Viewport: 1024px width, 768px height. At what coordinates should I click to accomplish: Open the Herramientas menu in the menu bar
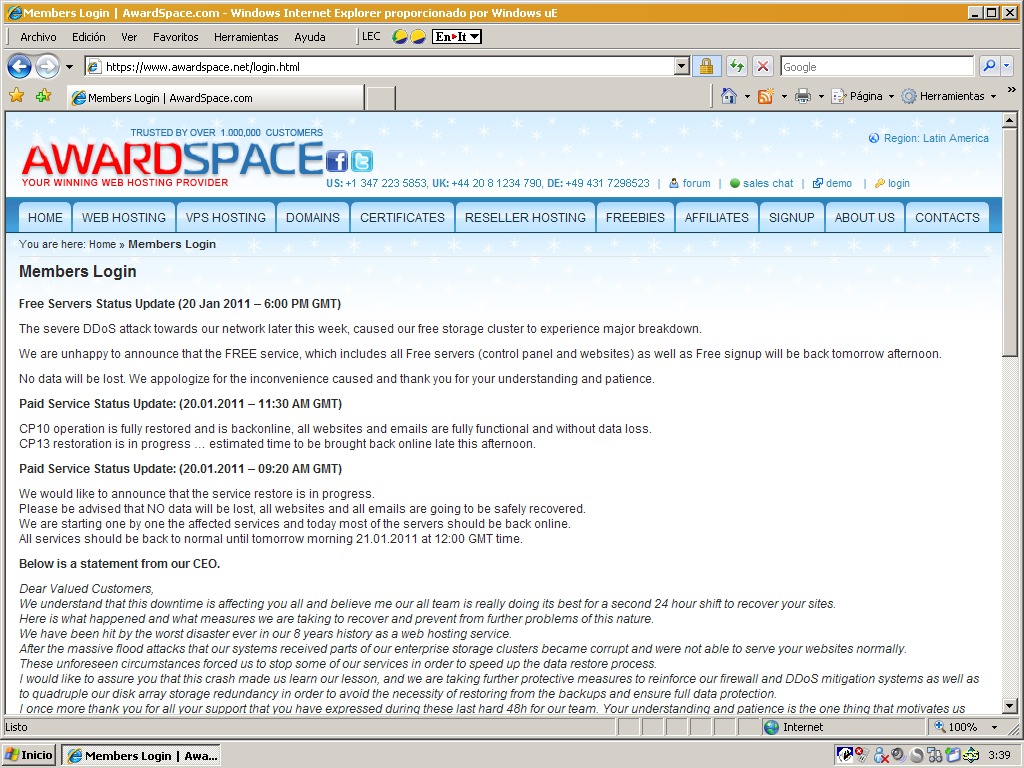246,37
